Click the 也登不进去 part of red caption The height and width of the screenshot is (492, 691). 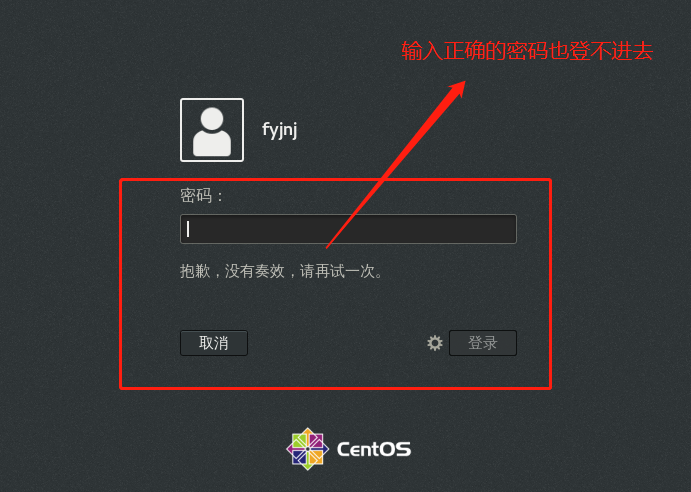601,51
